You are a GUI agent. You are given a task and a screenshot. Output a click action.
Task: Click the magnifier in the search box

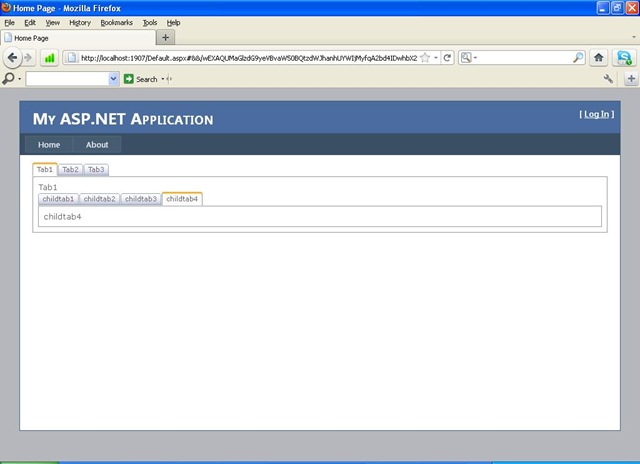pyautogui.click(x=578, y=58)
